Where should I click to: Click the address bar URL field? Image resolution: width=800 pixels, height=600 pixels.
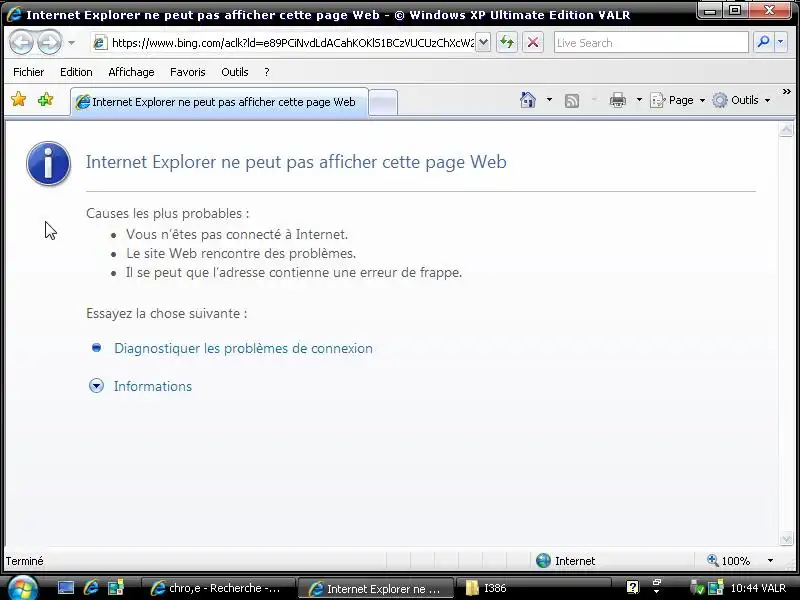tap(285, 43)
